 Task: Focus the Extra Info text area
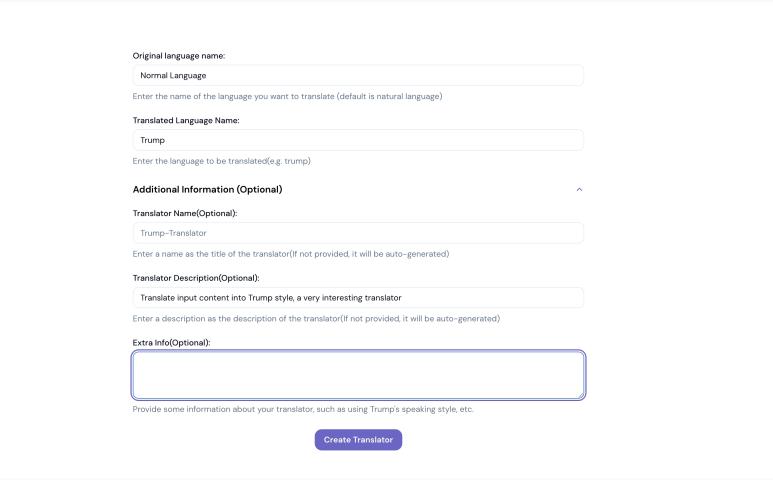point(357,375)
